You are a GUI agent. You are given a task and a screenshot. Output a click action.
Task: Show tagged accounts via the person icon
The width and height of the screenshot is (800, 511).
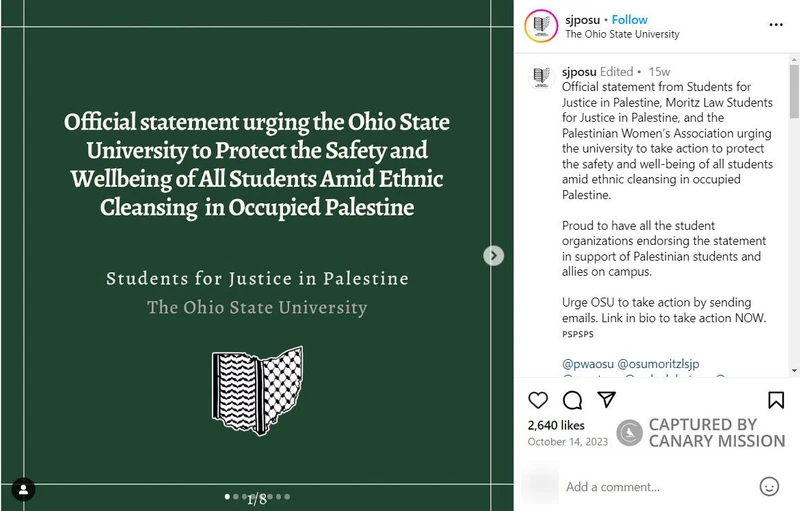tap(23, 489)
